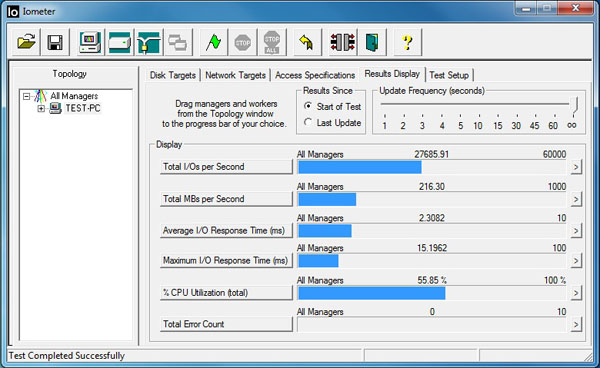
Task: Open chart arrow for Total MBs per Second
Action: [576, 199]
